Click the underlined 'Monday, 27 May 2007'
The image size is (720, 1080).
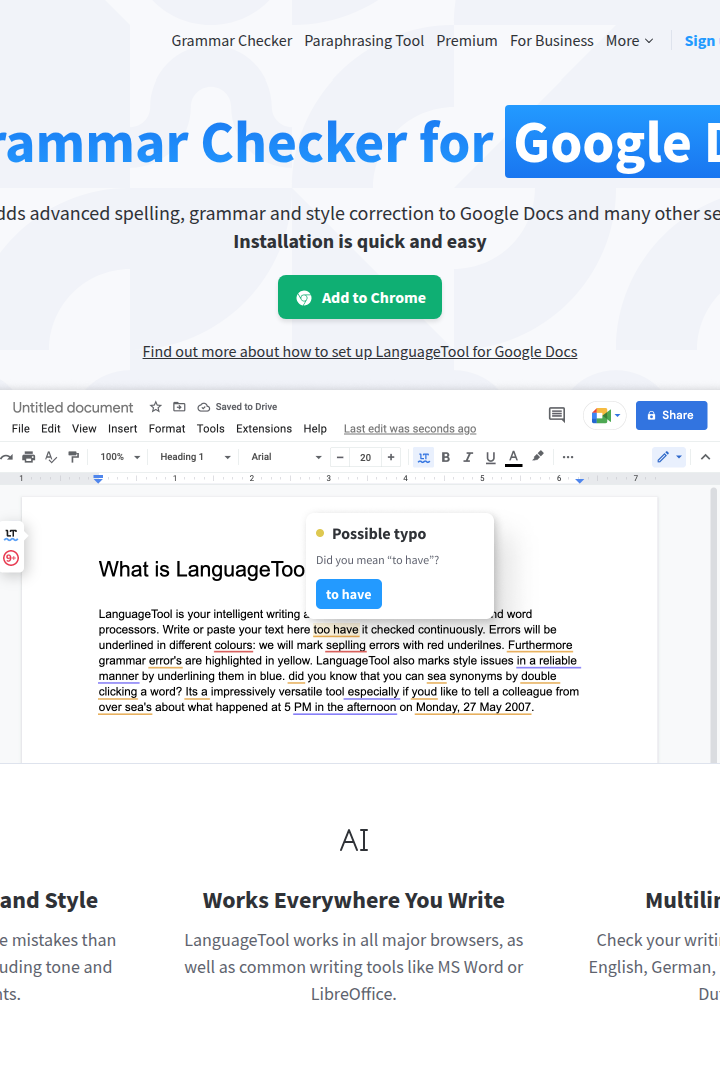[x=473, y=707]
